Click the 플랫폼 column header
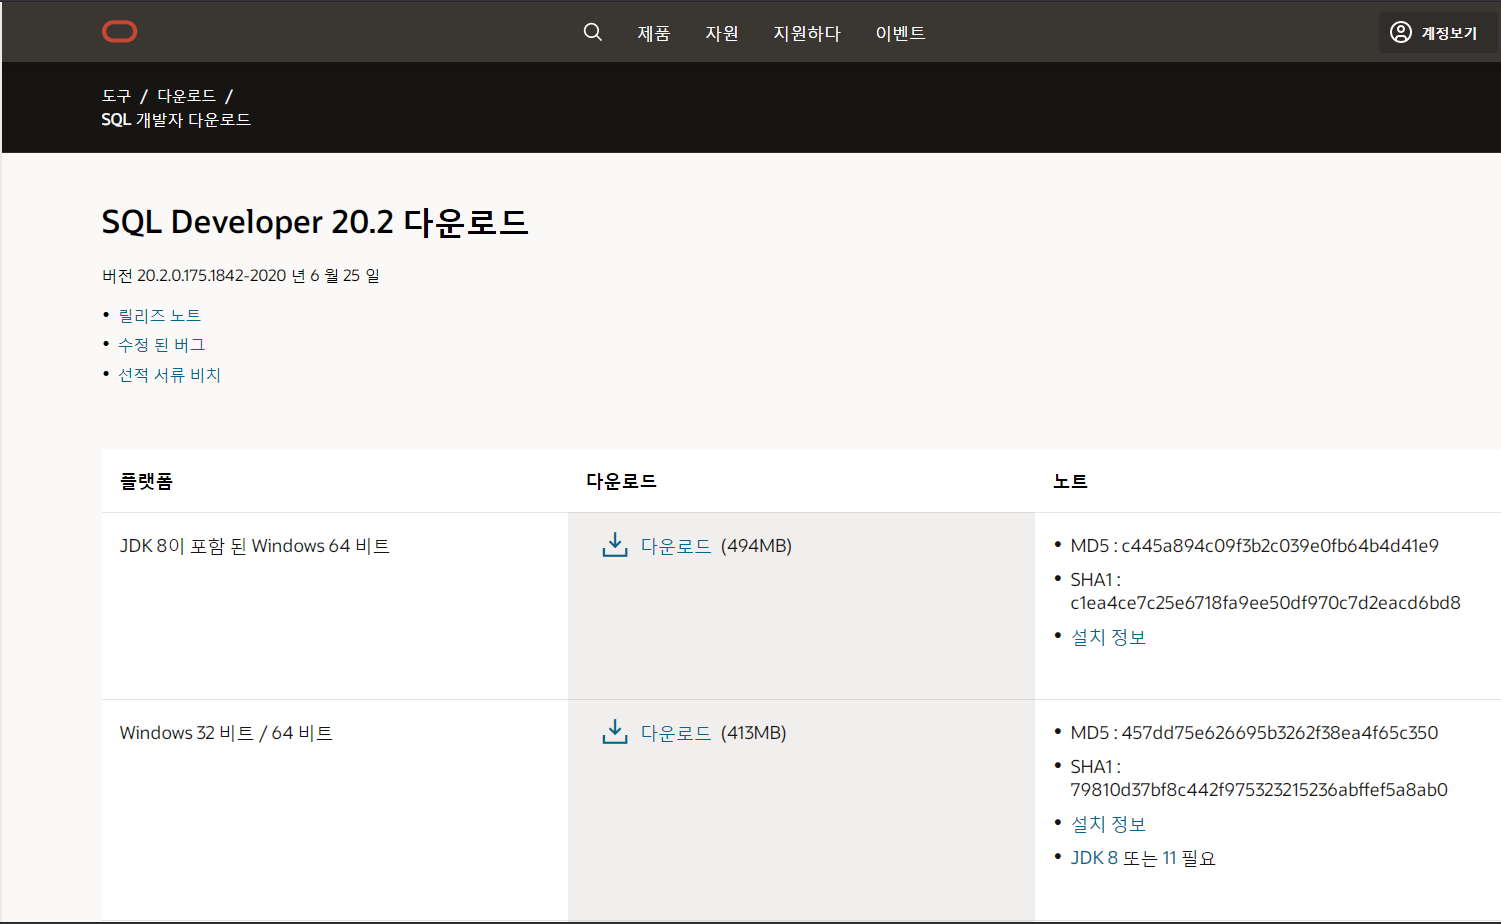Image resolution: width=1501 pixels, height=924 pixels. point(146,481)
